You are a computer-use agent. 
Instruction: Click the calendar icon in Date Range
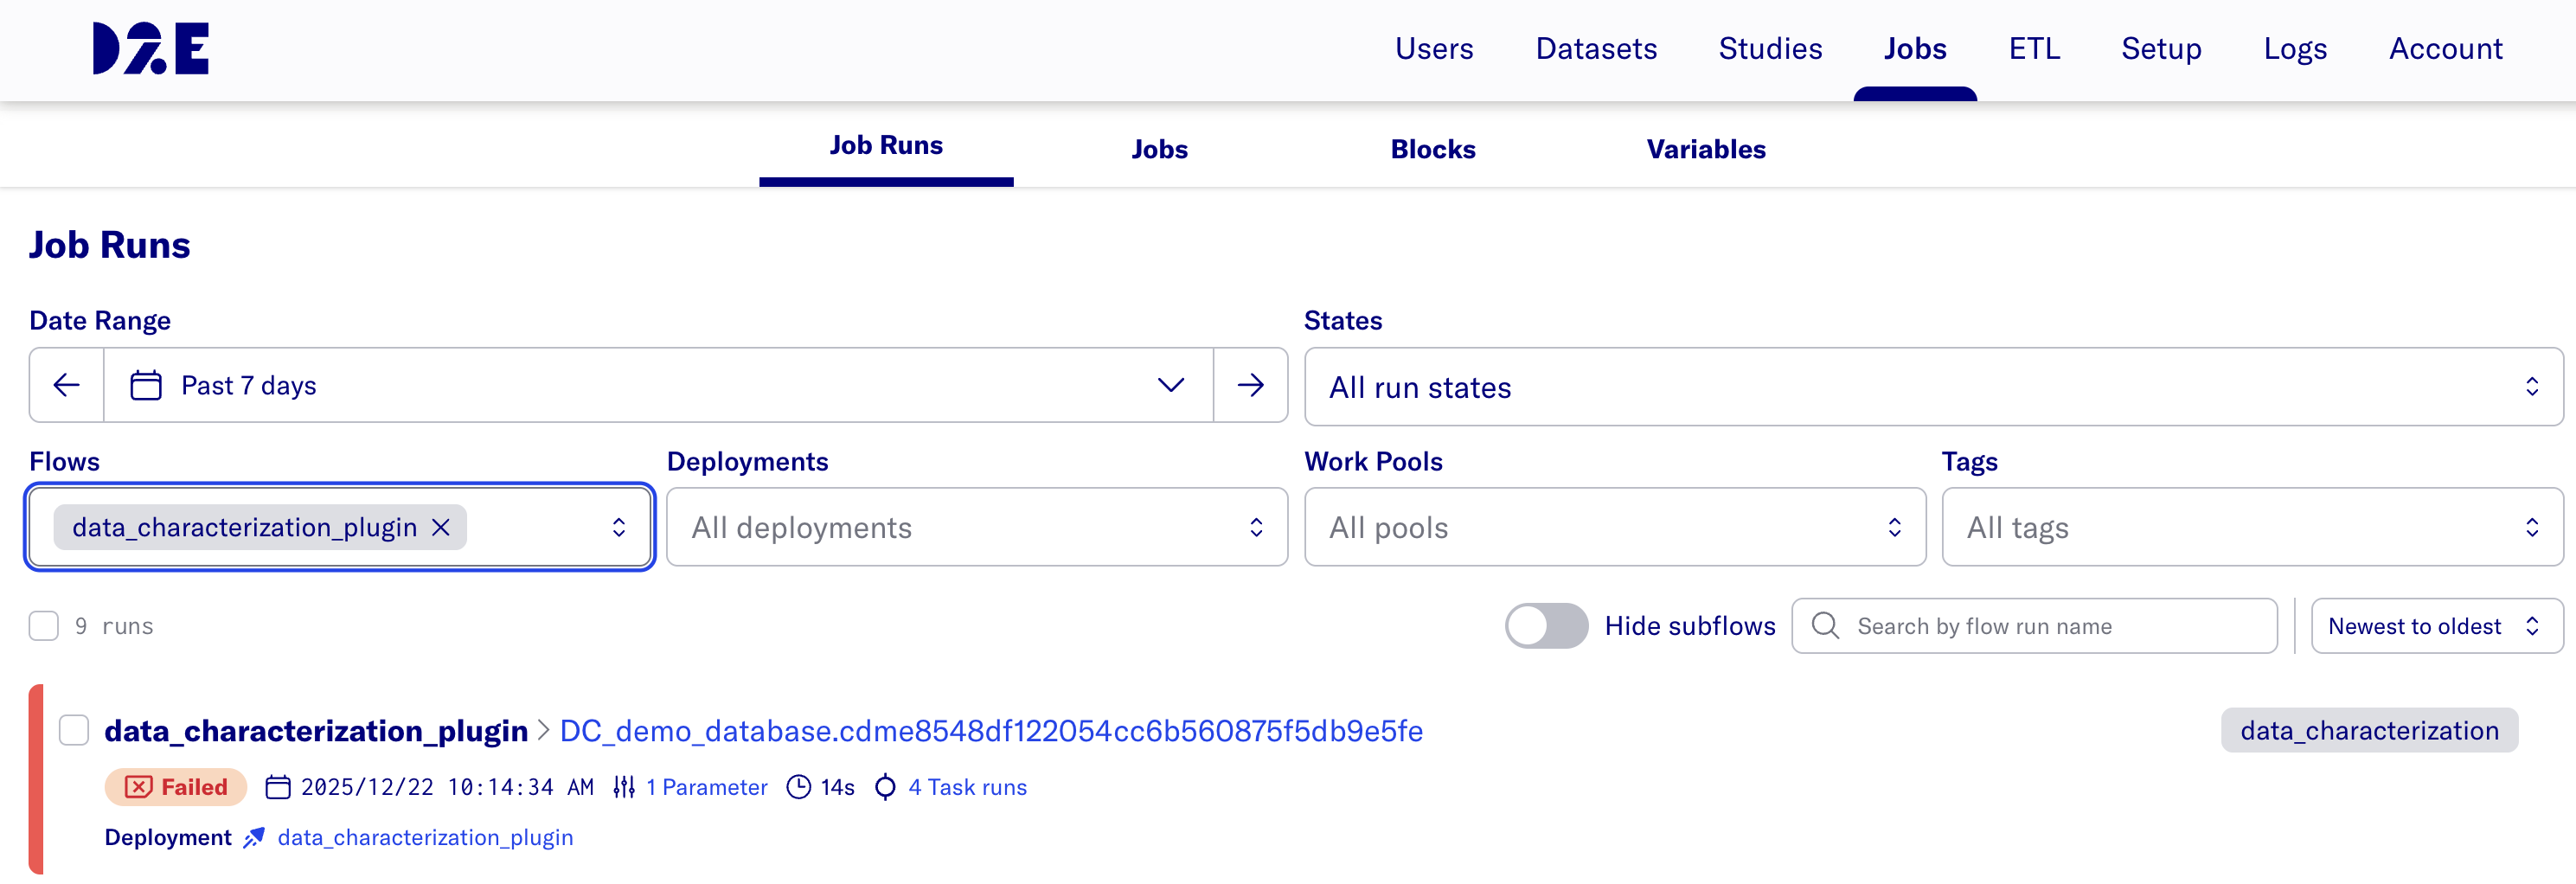(146, 385)
